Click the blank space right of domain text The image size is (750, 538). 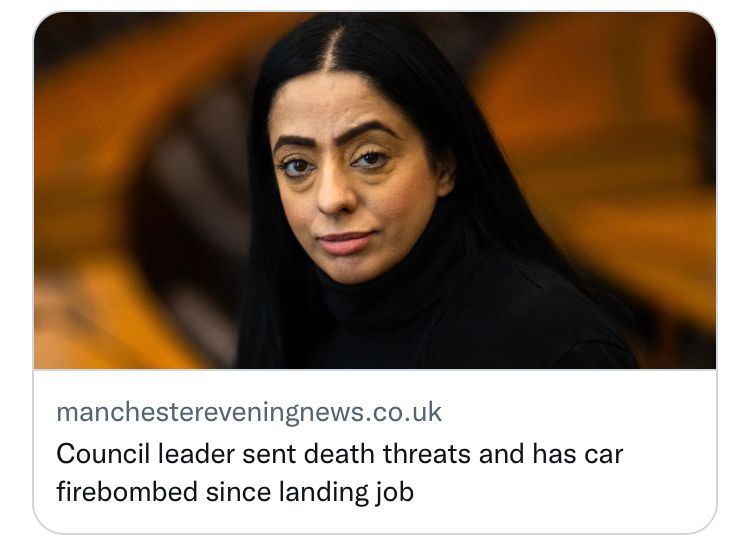coord(574,412)
